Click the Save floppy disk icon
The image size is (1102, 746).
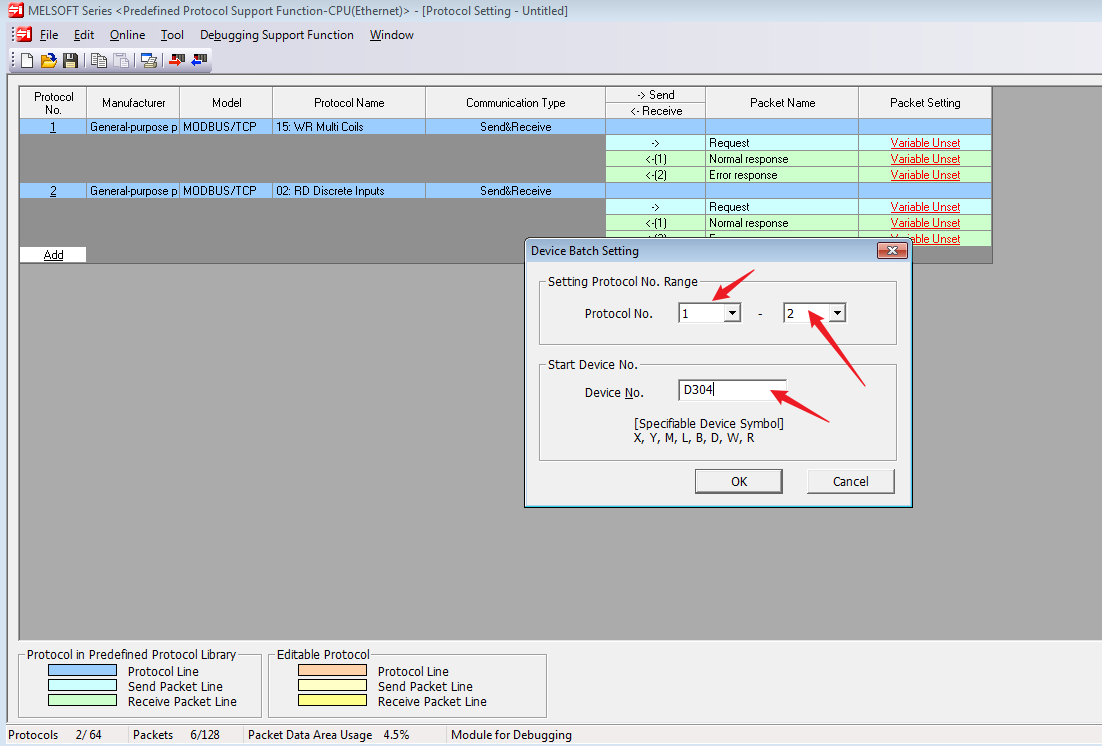pyautogui.click(x=70, y=61)
